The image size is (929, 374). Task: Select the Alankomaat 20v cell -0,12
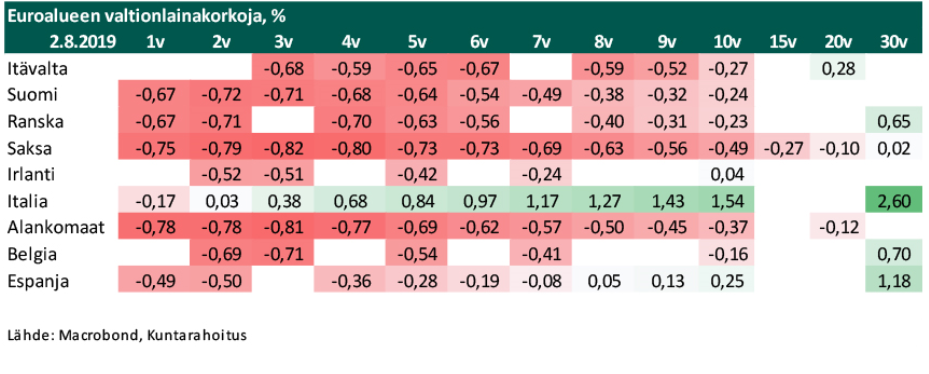pyautogui.click(x=836, y=228)
